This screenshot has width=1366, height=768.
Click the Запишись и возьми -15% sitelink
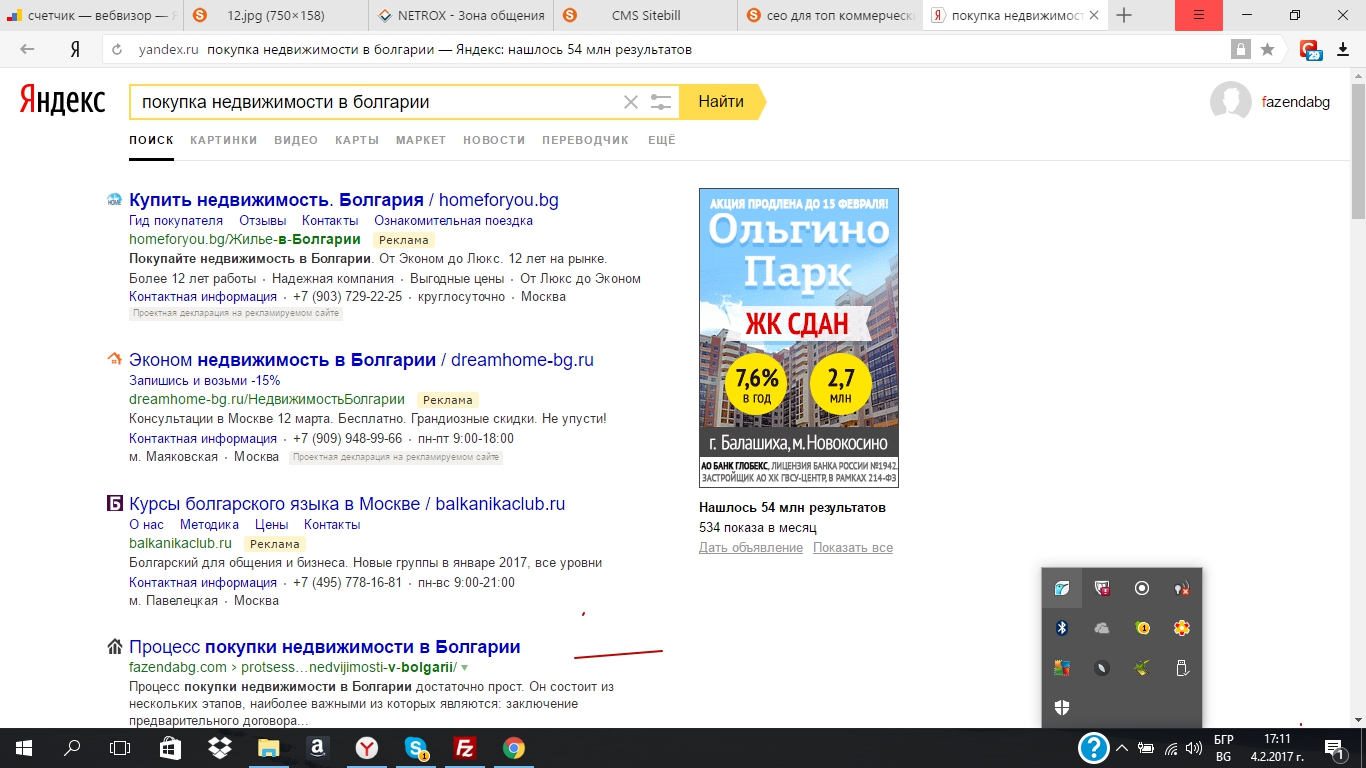tap(205, 381)
